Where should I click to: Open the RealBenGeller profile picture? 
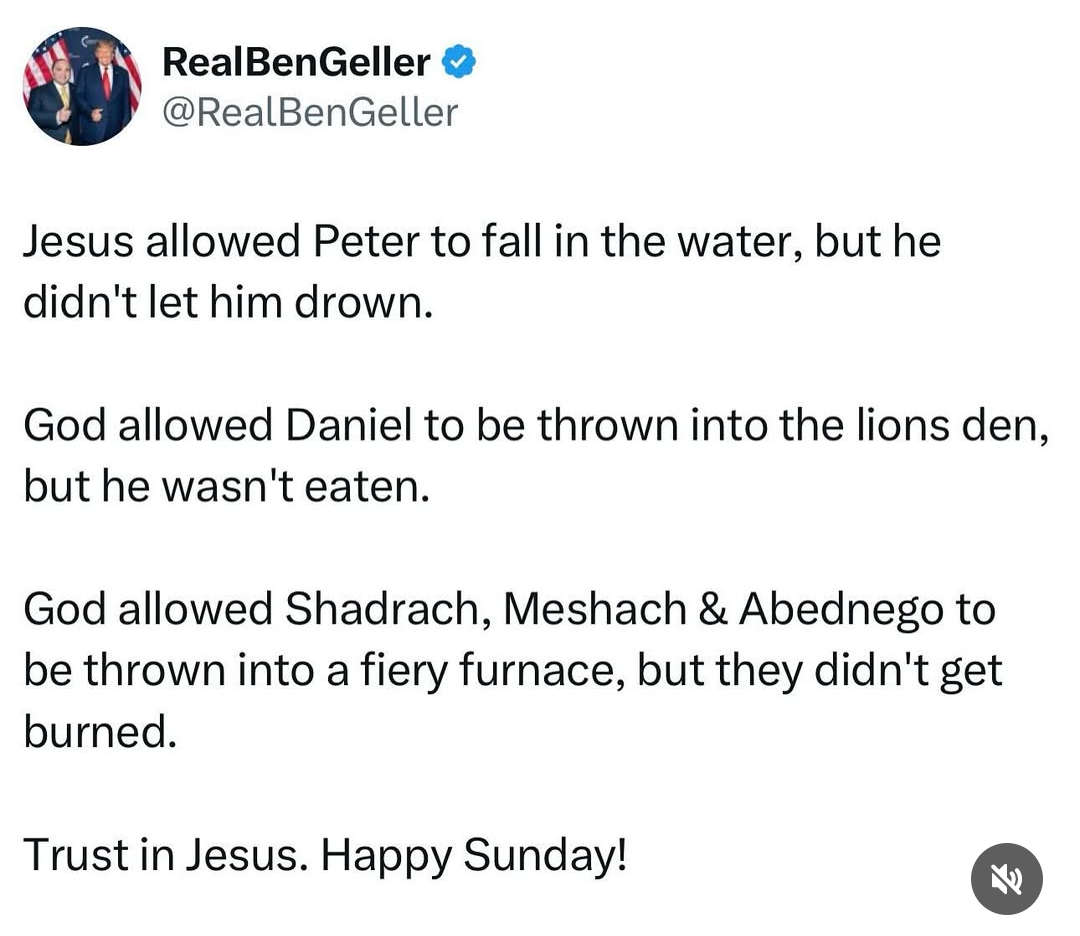coord(82,86)
